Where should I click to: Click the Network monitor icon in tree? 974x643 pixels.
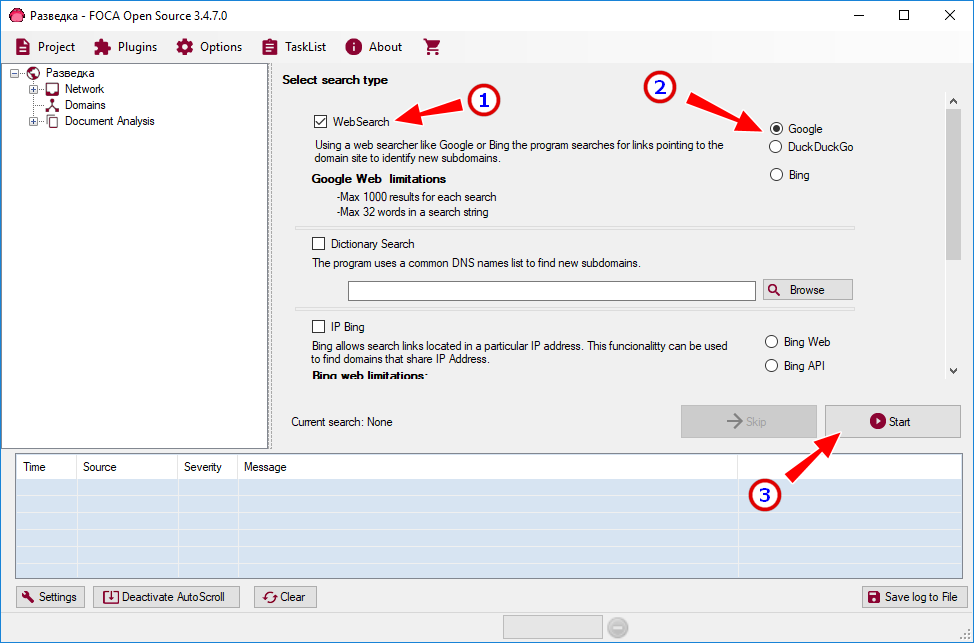coord(52,89)
